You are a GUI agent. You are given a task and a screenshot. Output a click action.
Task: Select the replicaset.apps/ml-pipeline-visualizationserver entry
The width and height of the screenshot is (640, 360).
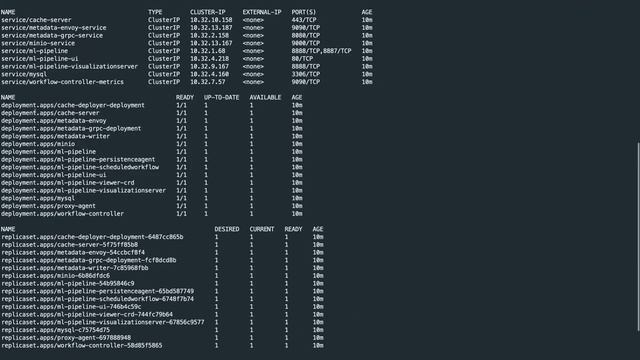pos(102,322)
